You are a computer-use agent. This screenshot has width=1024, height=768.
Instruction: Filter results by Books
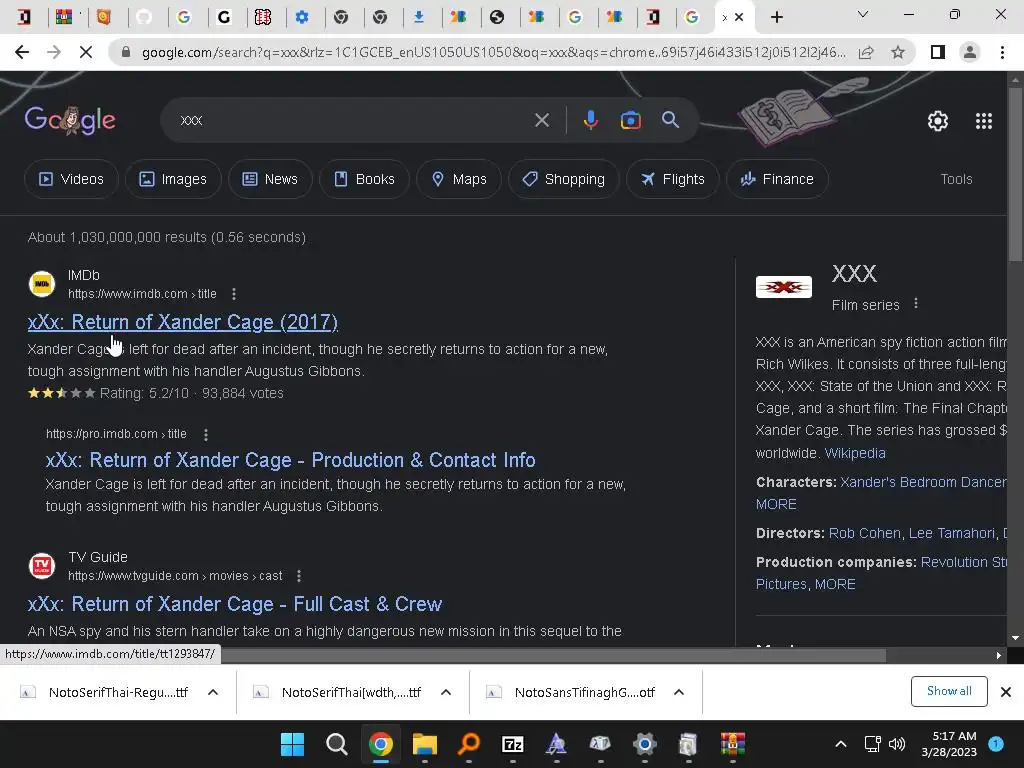364,179
